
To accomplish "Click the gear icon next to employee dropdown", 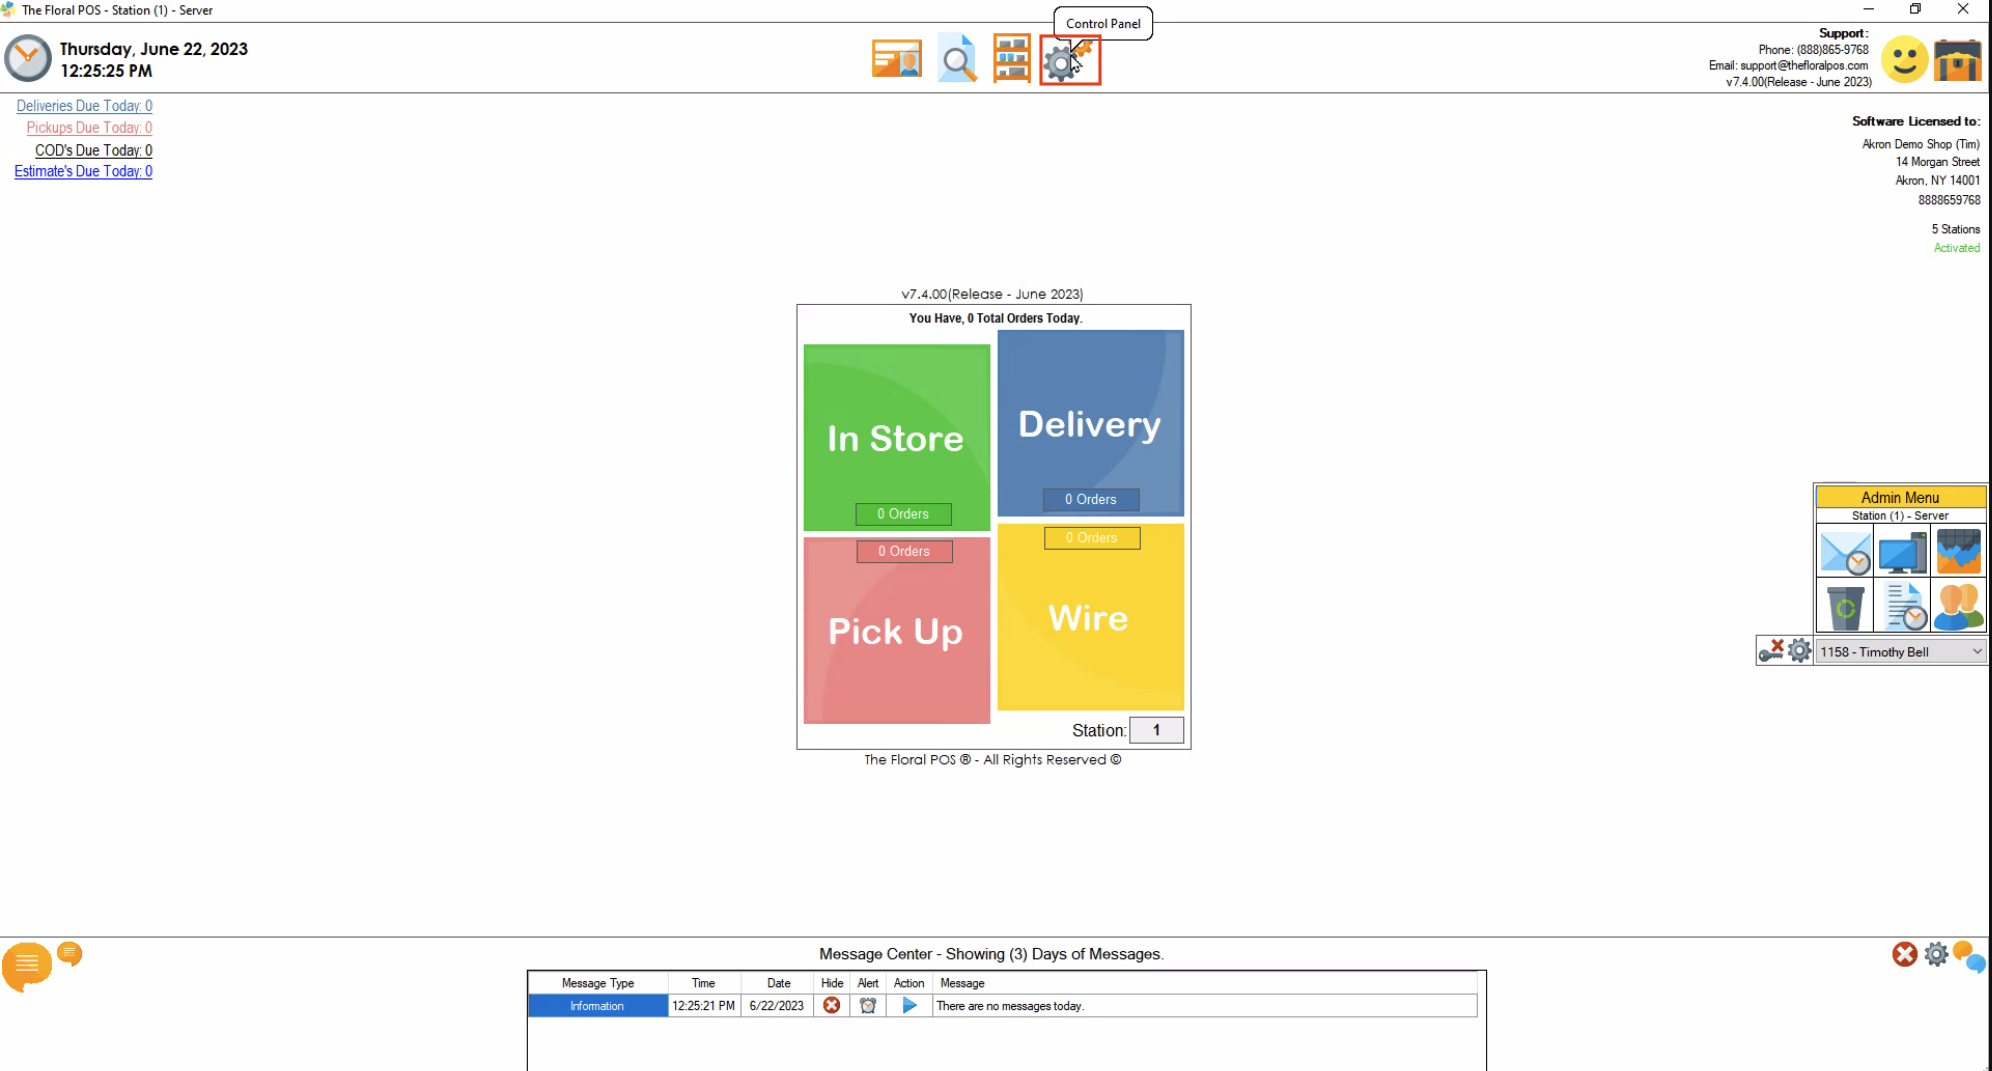I will tap(1799, 651).
